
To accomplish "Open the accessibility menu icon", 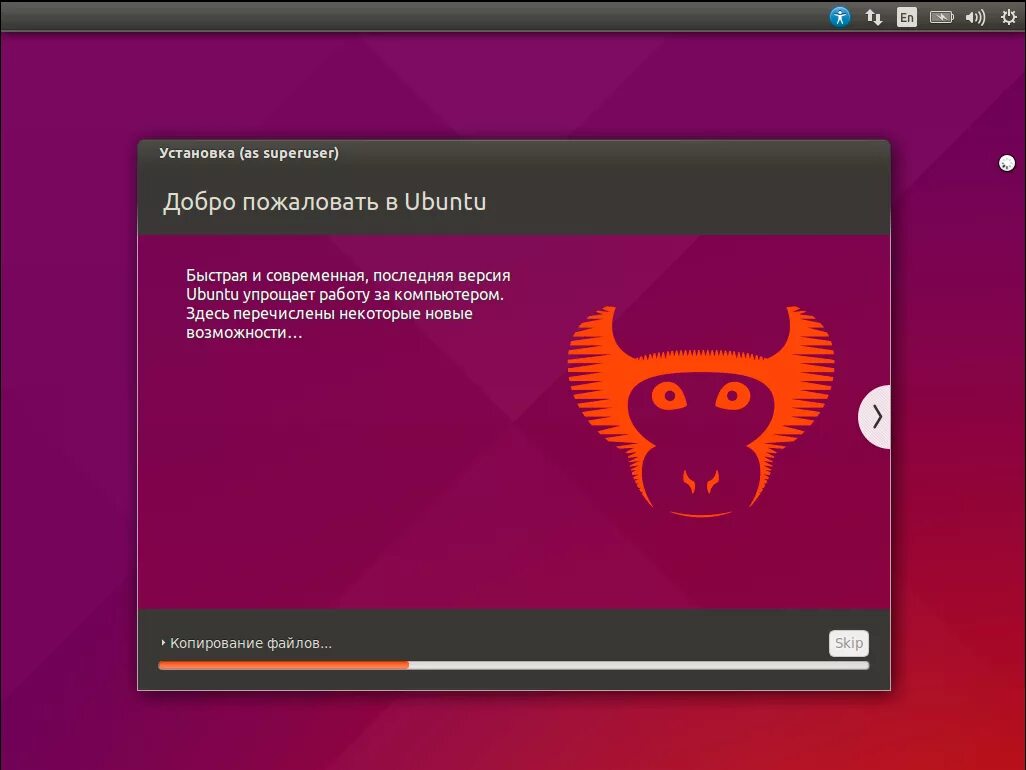I will [840, 16].
